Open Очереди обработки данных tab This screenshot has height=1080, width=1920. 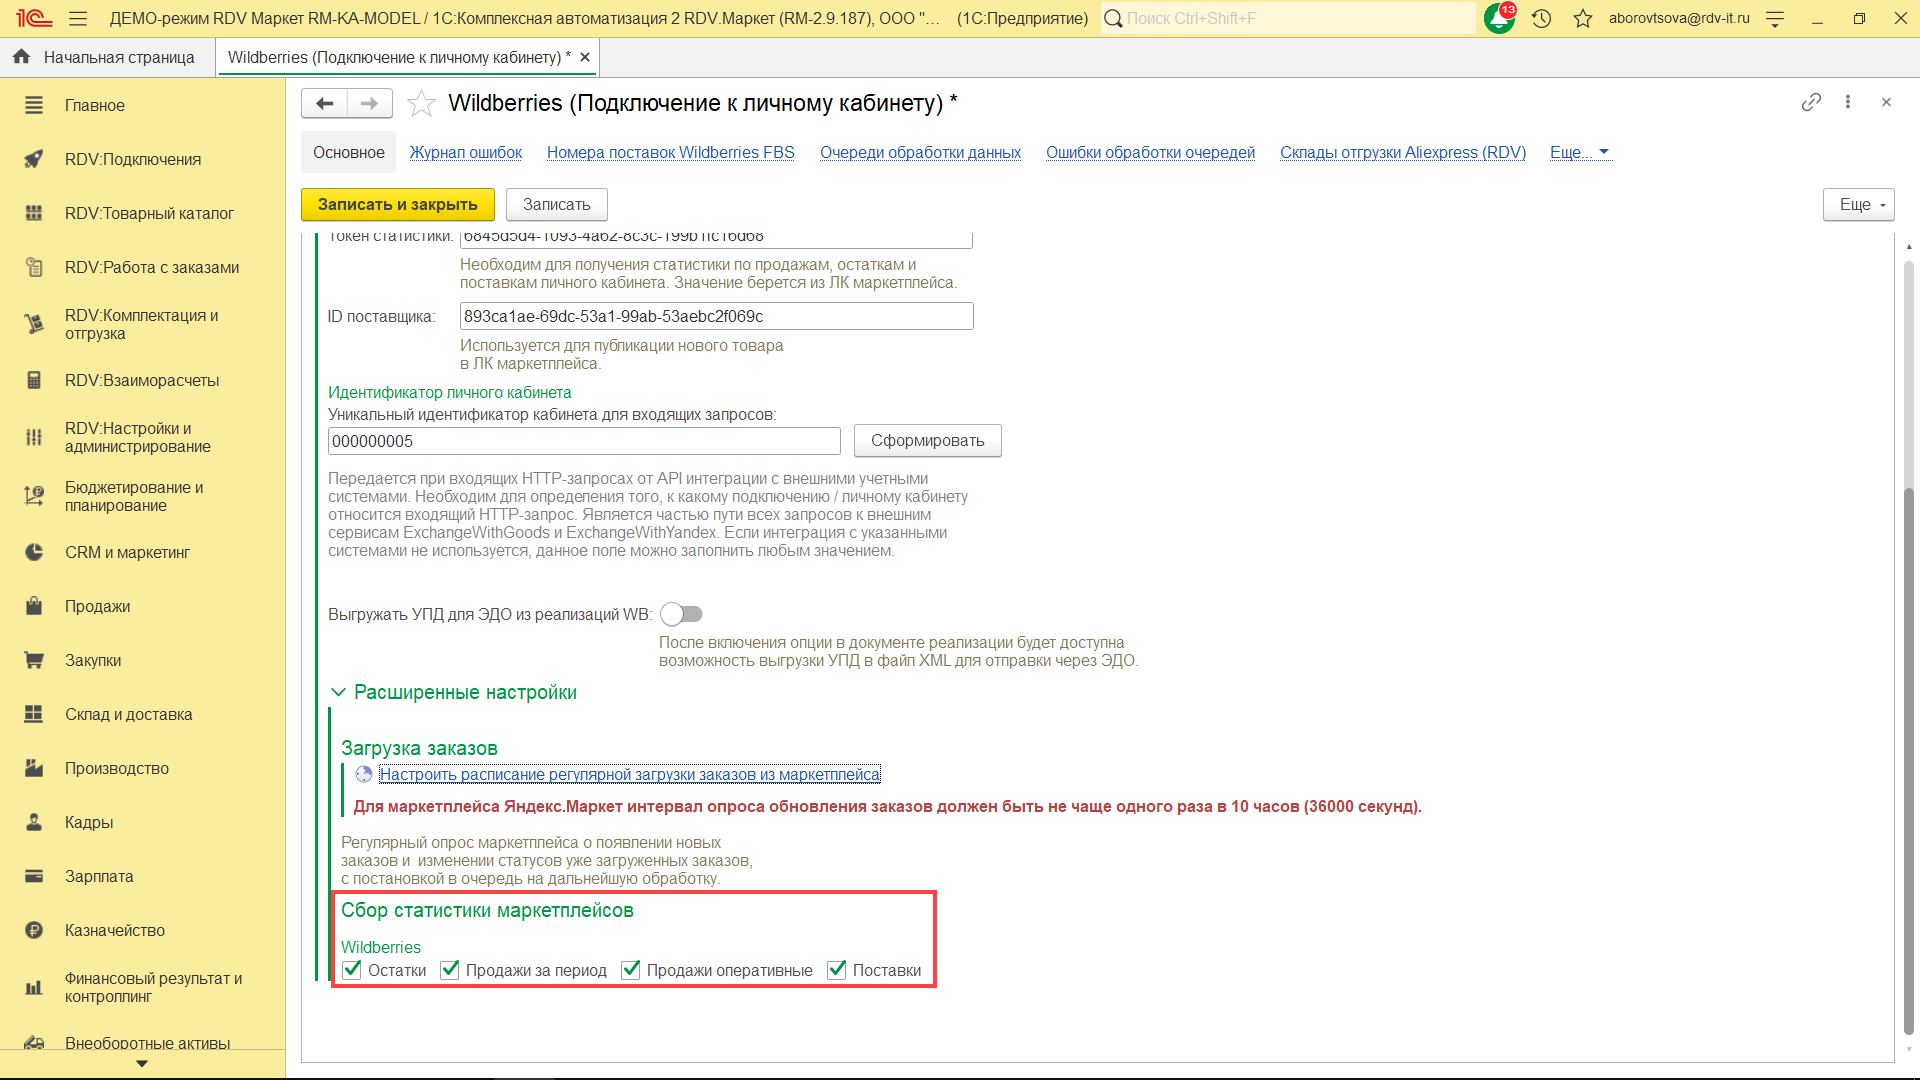point(920,152)
